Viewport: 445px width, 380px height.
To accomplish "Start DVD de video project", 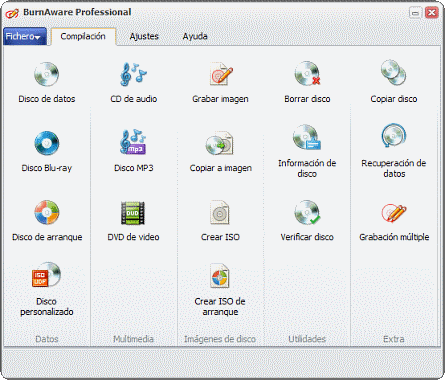I will [133, 221].
